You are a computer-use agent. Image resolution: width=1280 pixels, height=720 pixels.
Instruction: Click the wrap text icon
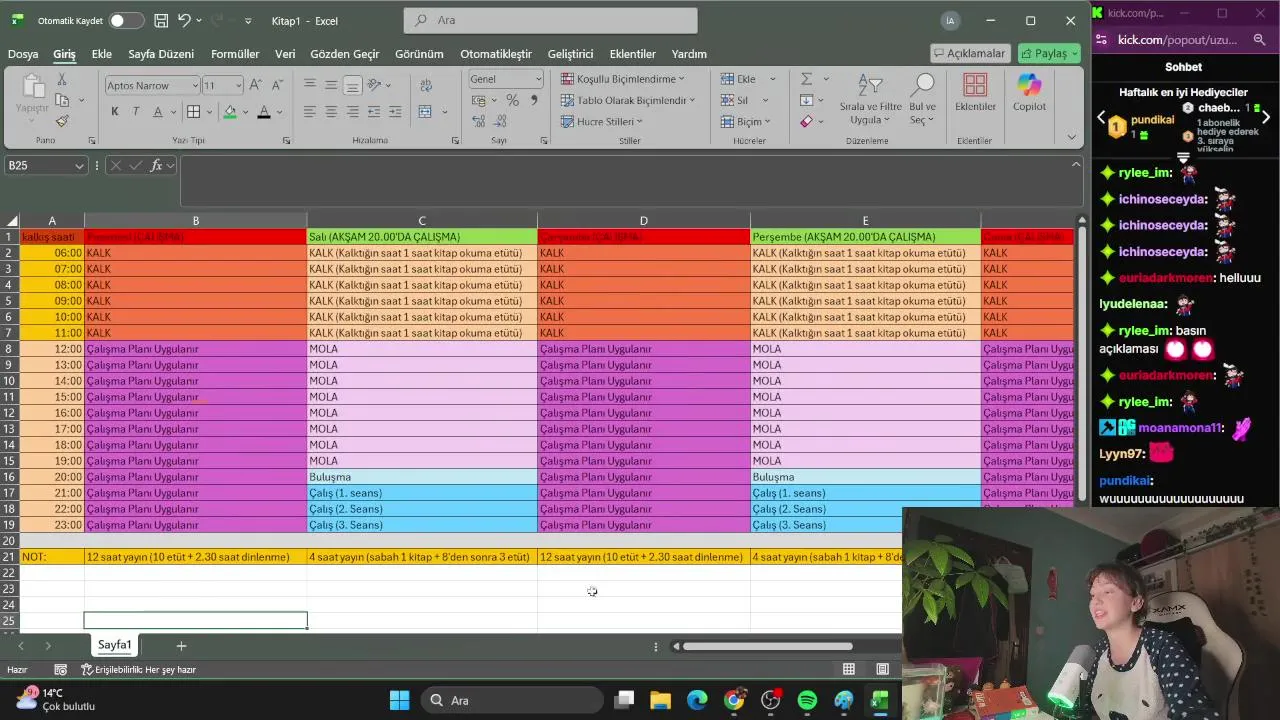pos(427,86)
